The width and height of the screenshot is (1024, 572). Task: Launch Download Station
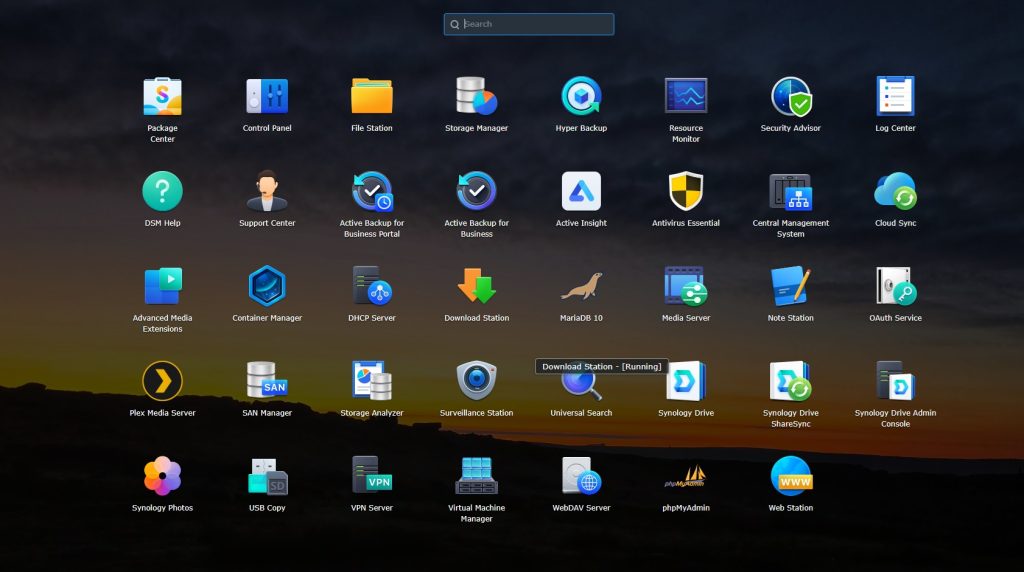click(476, 286)
